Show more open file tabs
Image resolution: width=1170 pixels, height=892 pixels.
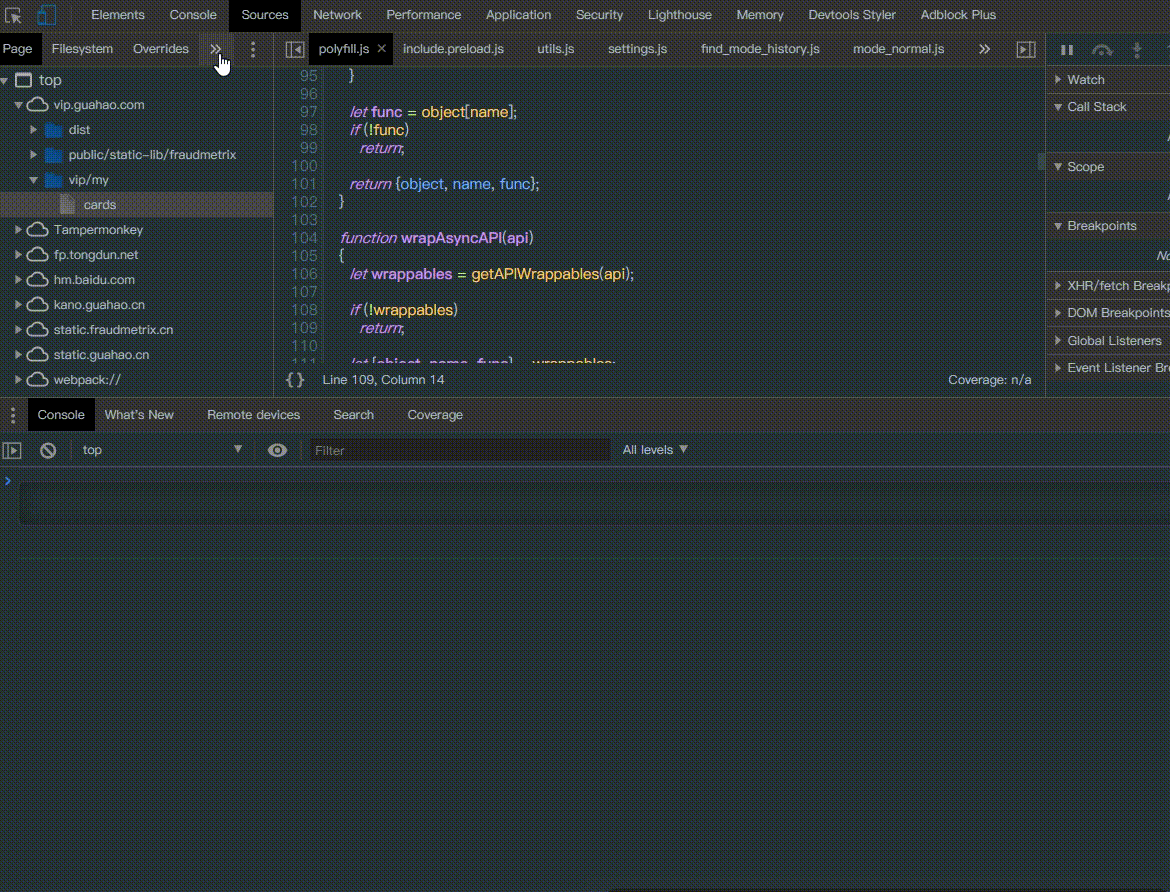pos(984,49)
